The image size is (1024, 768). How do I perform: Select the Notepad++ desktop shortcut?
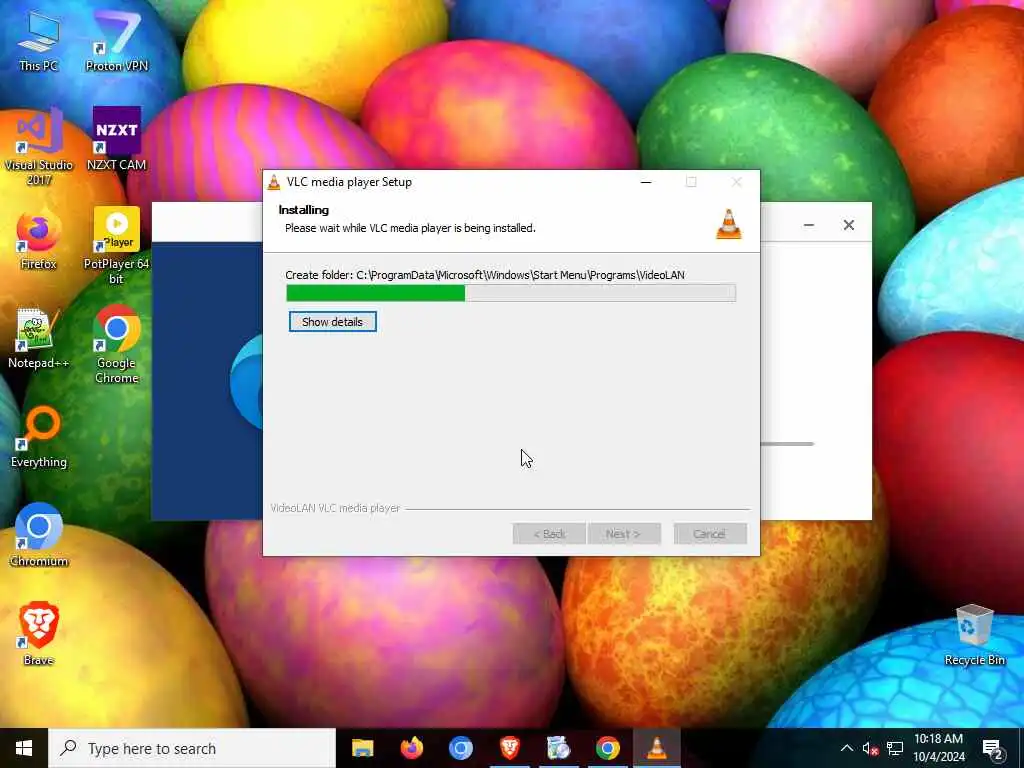click(x=39, y=338)
